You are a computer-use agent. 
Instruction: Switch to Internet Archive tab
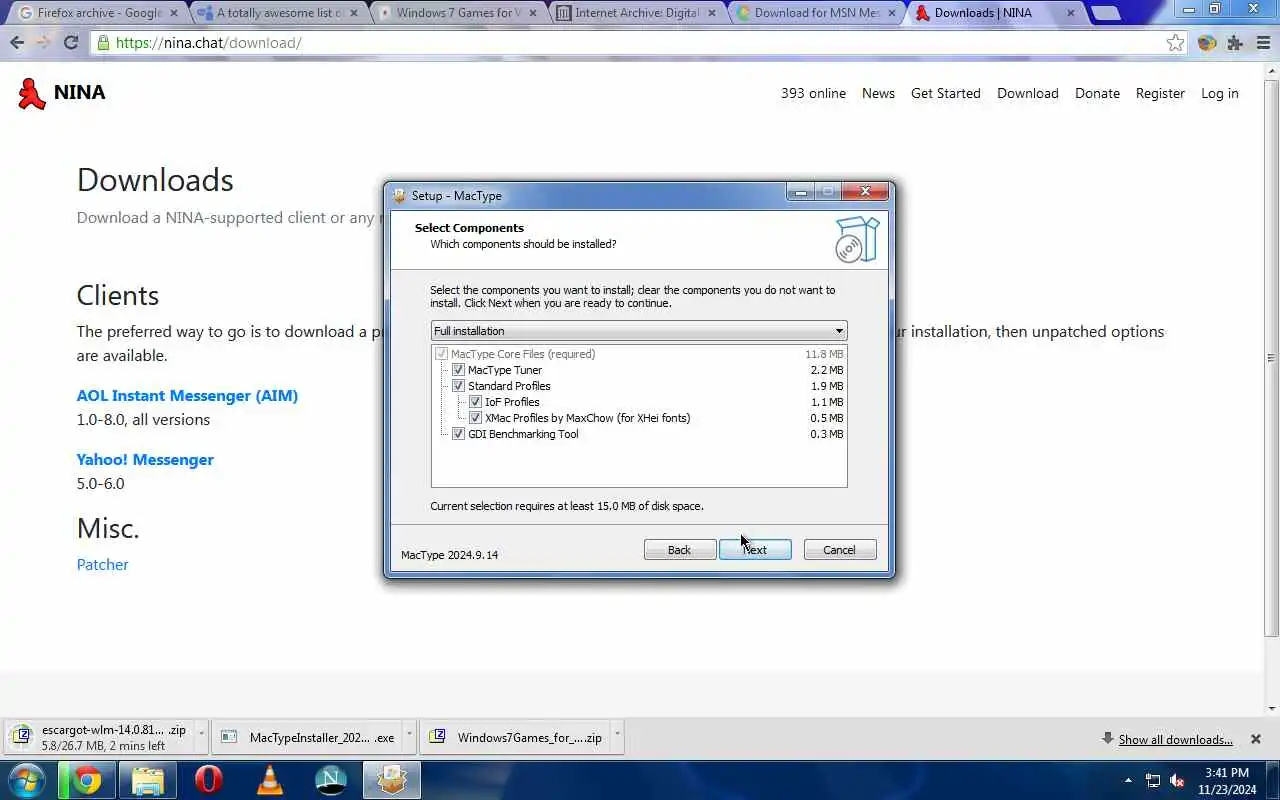click(x=636, y=13)
